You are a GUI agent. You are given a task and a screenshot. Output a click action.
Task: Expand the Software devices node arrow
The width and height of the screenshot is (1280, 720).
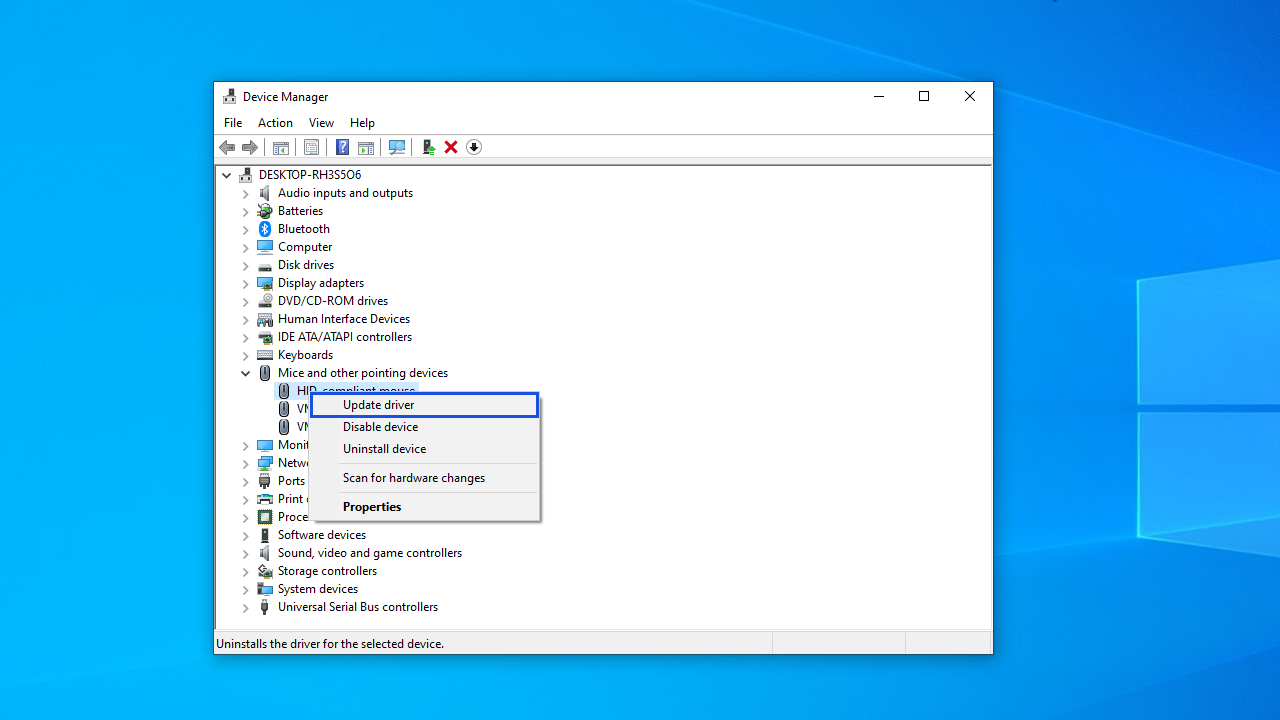(x=246, y=535)
